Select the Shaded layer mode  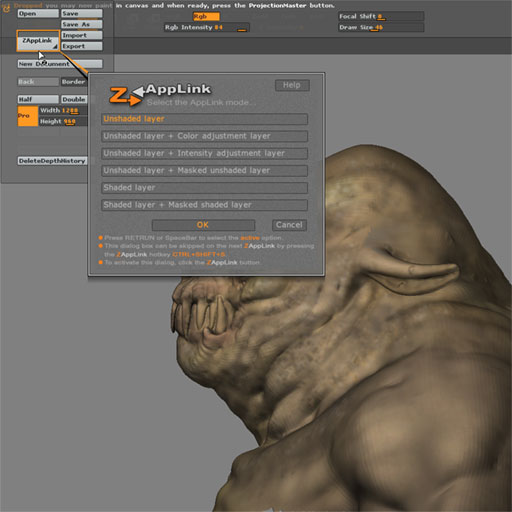click(204, 188)
